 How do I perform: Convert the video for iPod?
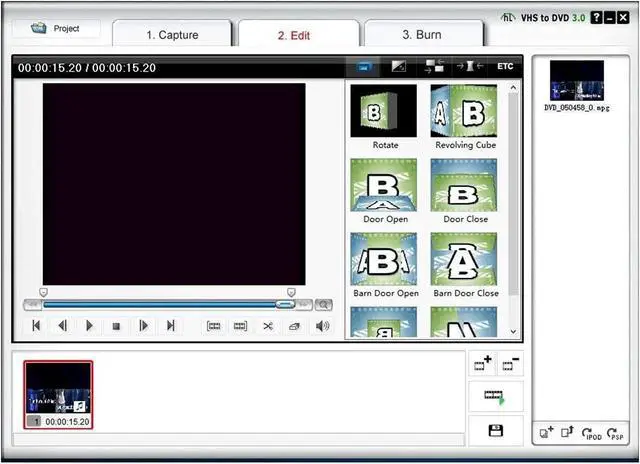(591, 433)
